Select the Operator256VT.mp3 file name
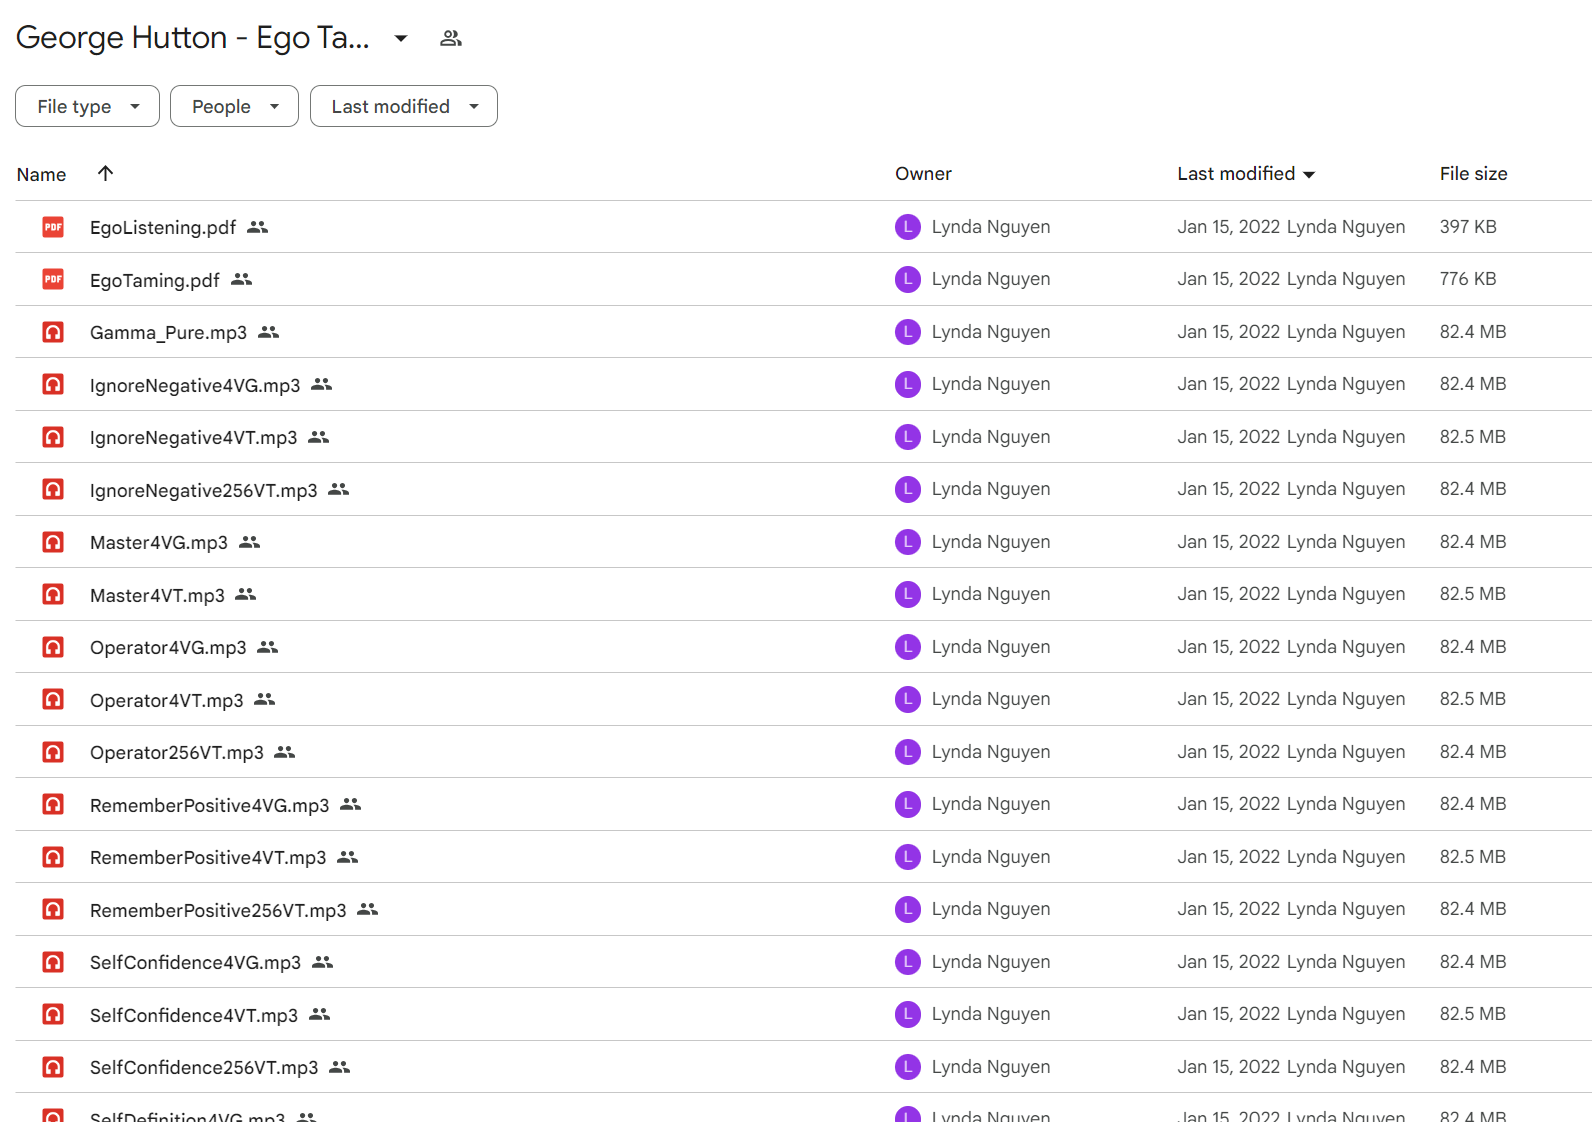The width and height of the screenshot is (1592, 1122). pos(177,753)
